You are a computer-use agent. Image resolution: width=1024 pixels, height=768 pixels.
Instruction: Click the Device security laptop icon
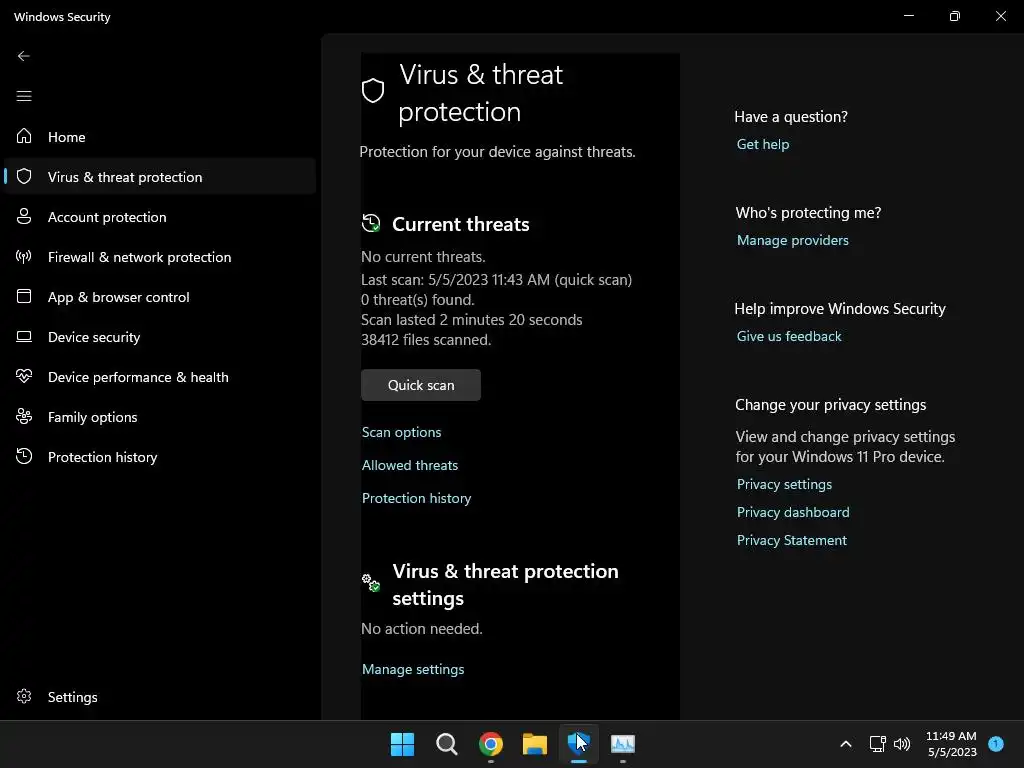(x=24, y=336)
